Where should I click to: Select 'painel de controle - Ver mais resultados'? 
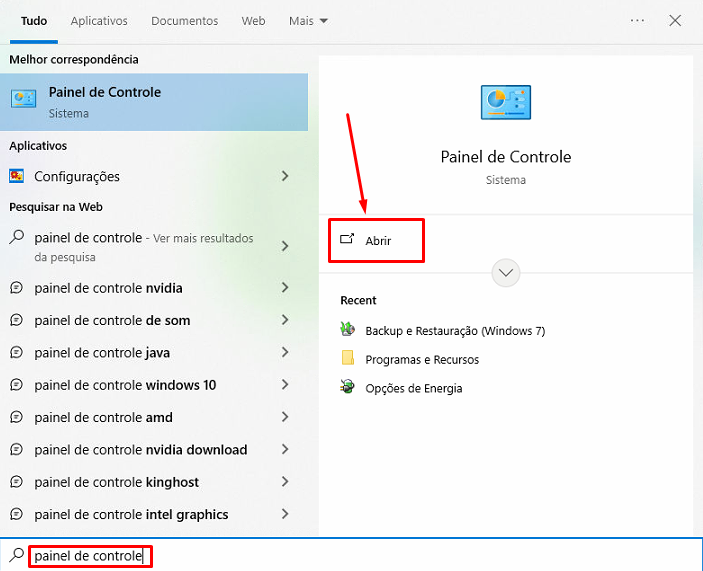[154, 247]
